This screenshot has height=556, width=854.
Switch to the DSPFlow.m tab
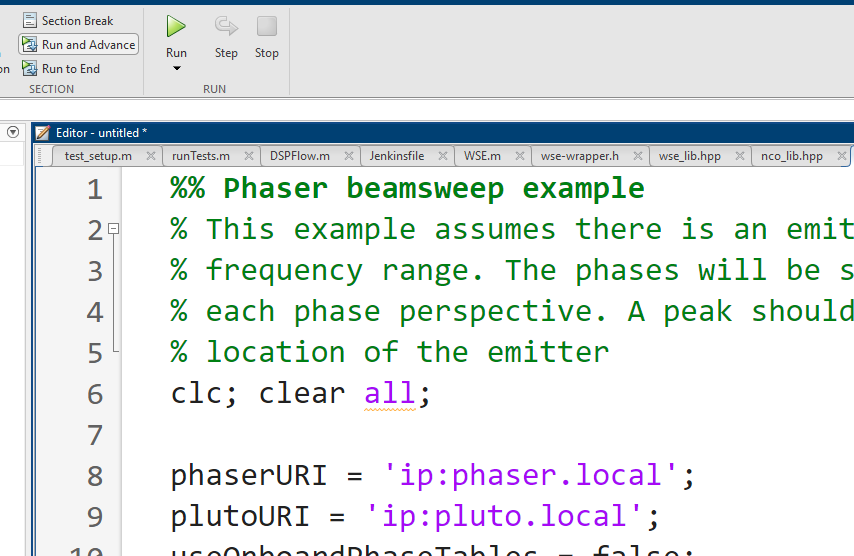click(300, 156)
